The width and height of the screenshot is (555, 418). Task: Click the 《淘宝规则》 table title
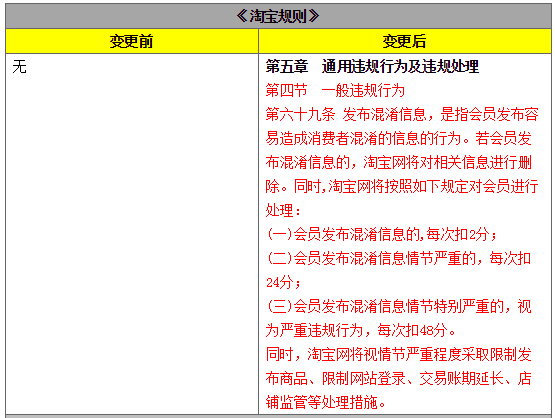(278, 16)
